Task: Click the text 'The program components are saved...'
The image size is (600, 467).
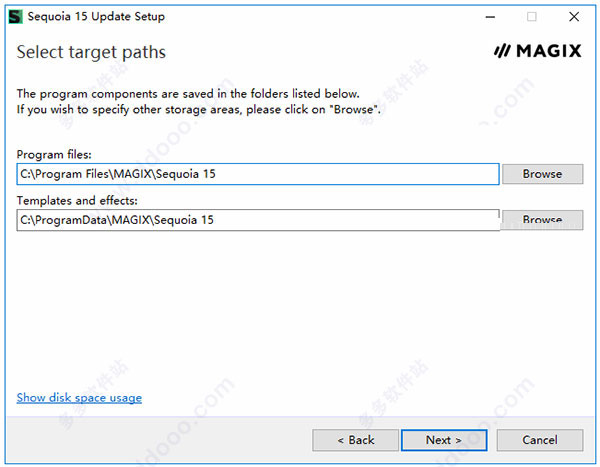Action: [x=188, y=94]
